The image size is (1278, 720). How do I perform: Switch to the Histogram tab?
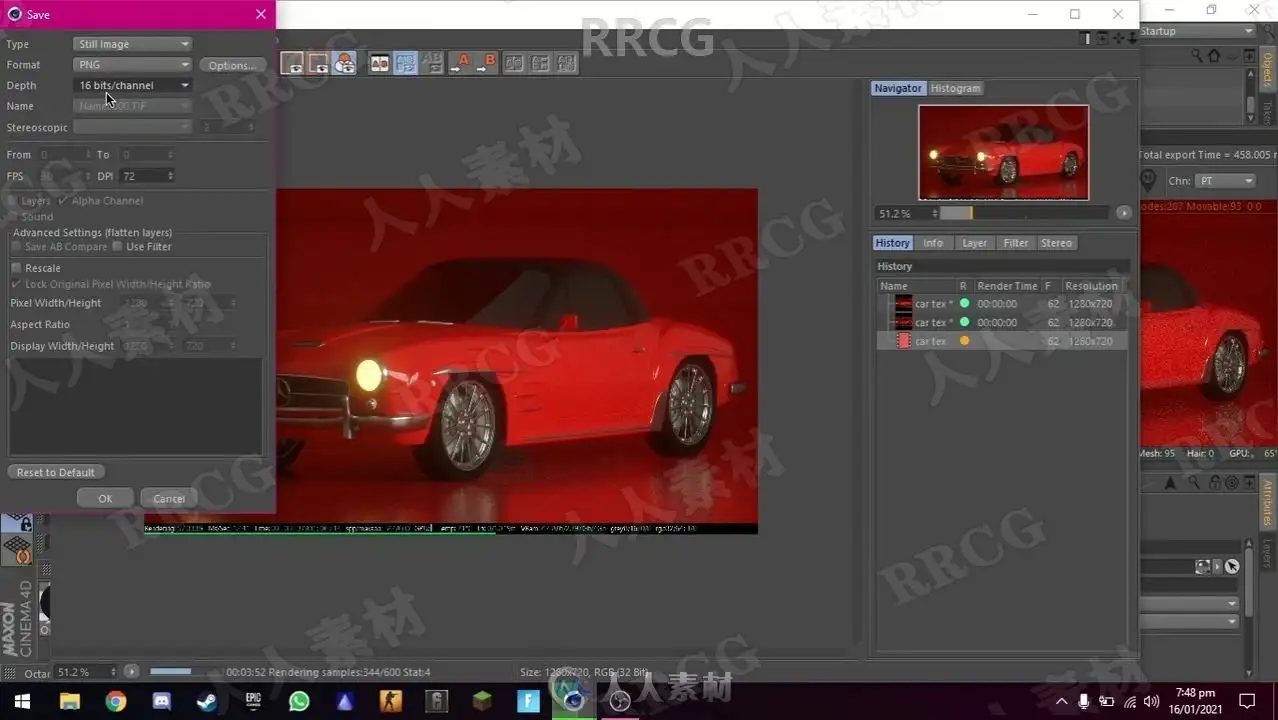[x=955, y=88]
